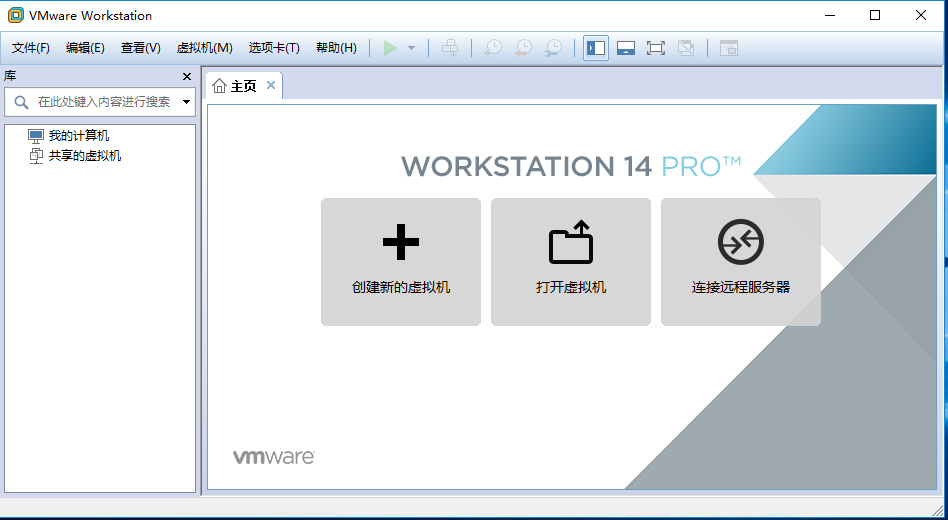Expand the library search dropdown arrow

186,102
